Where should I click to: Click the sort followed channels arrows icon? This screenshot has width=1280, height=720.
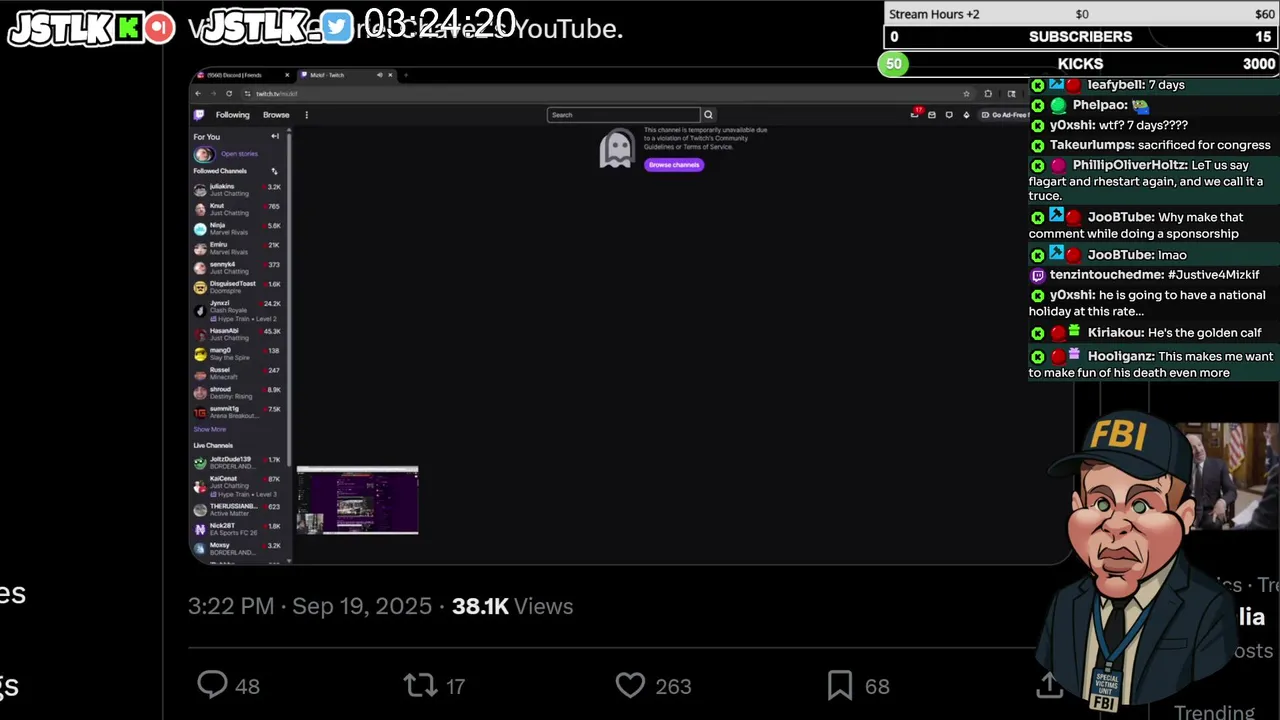[275, 171]
